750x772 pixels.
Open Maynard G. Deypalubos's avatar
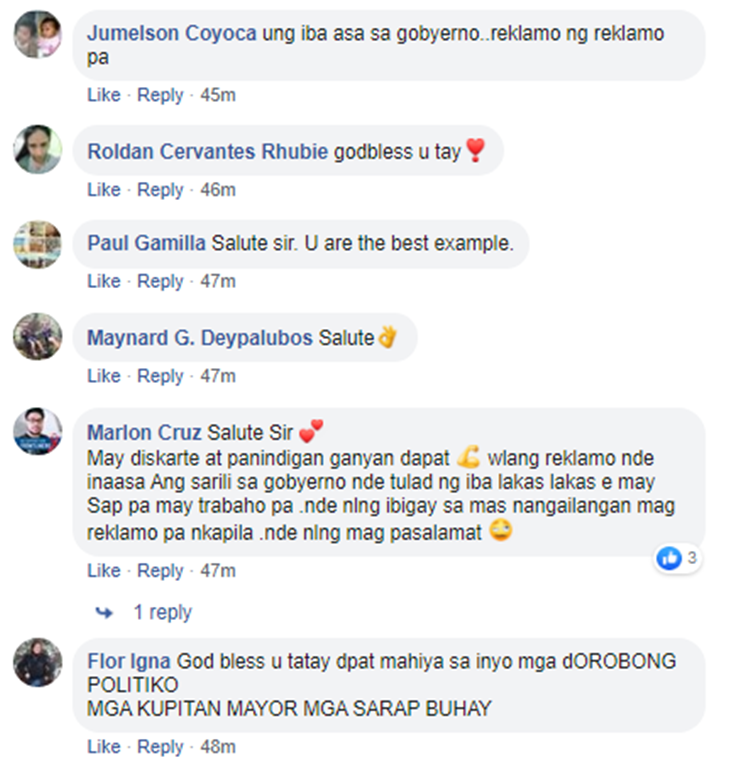click(x=37, y=336)
